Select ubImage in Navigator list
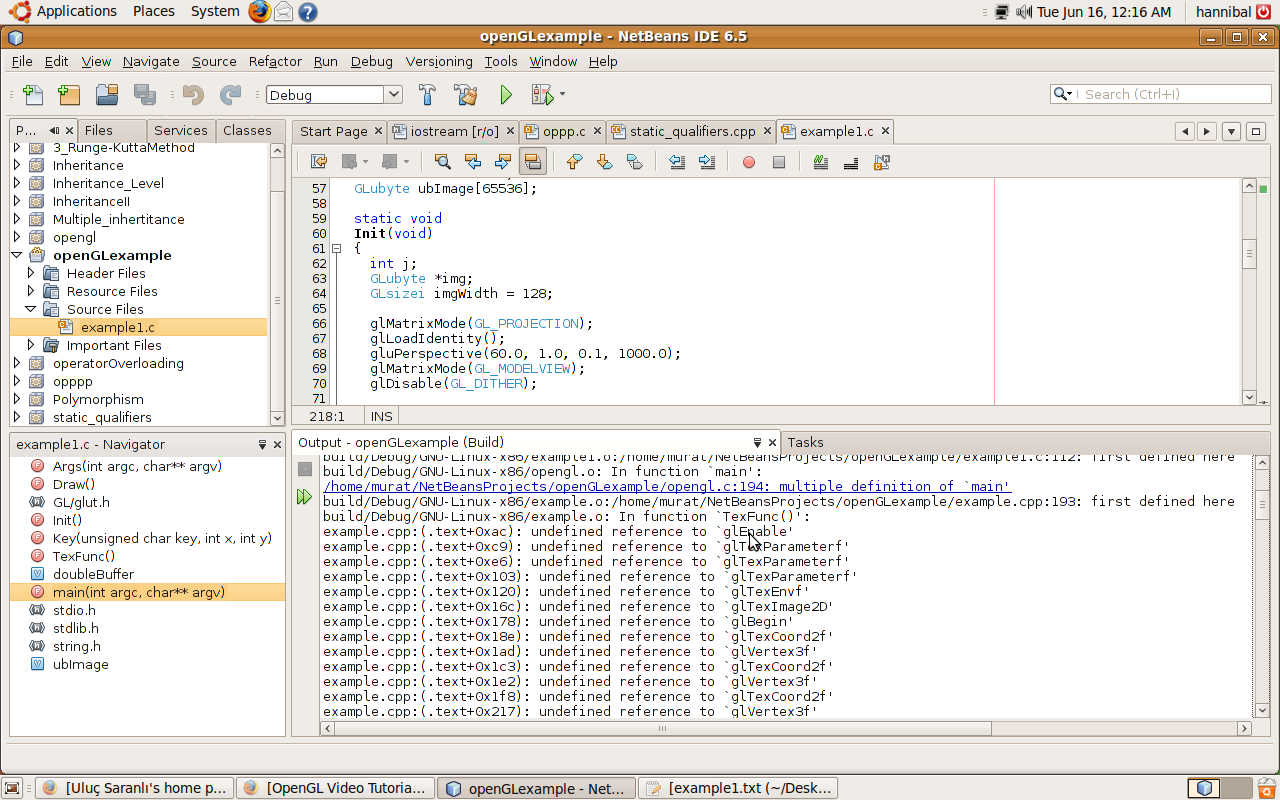 [x=81, y=664]
